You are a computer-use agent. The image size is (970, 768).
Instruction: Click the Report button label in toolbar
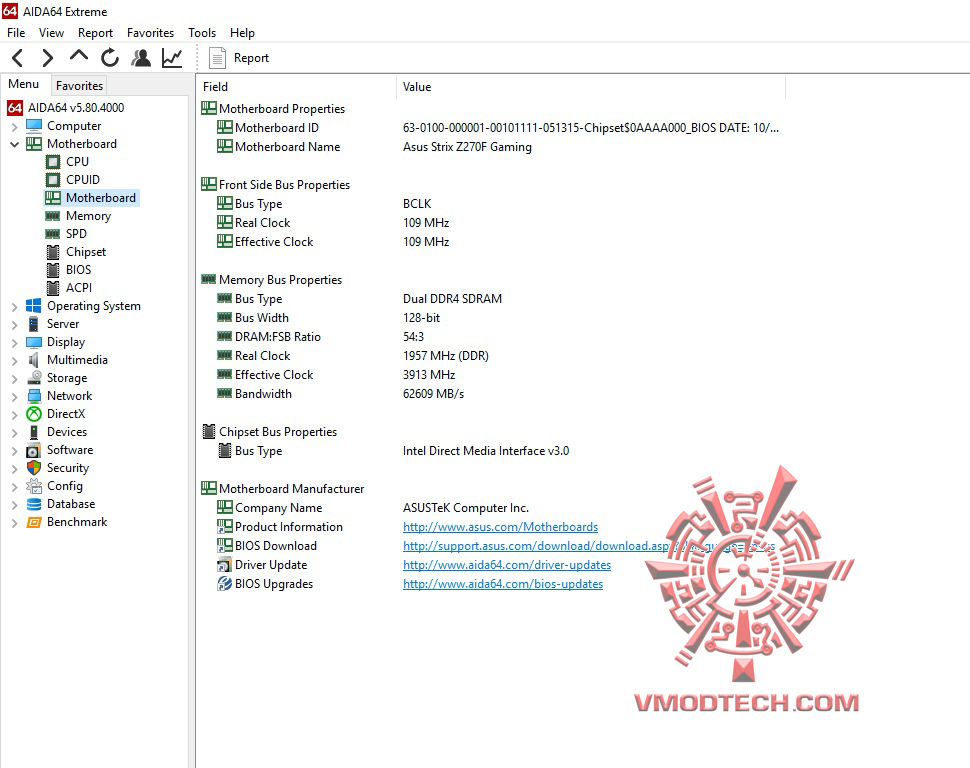coord(251,58)
